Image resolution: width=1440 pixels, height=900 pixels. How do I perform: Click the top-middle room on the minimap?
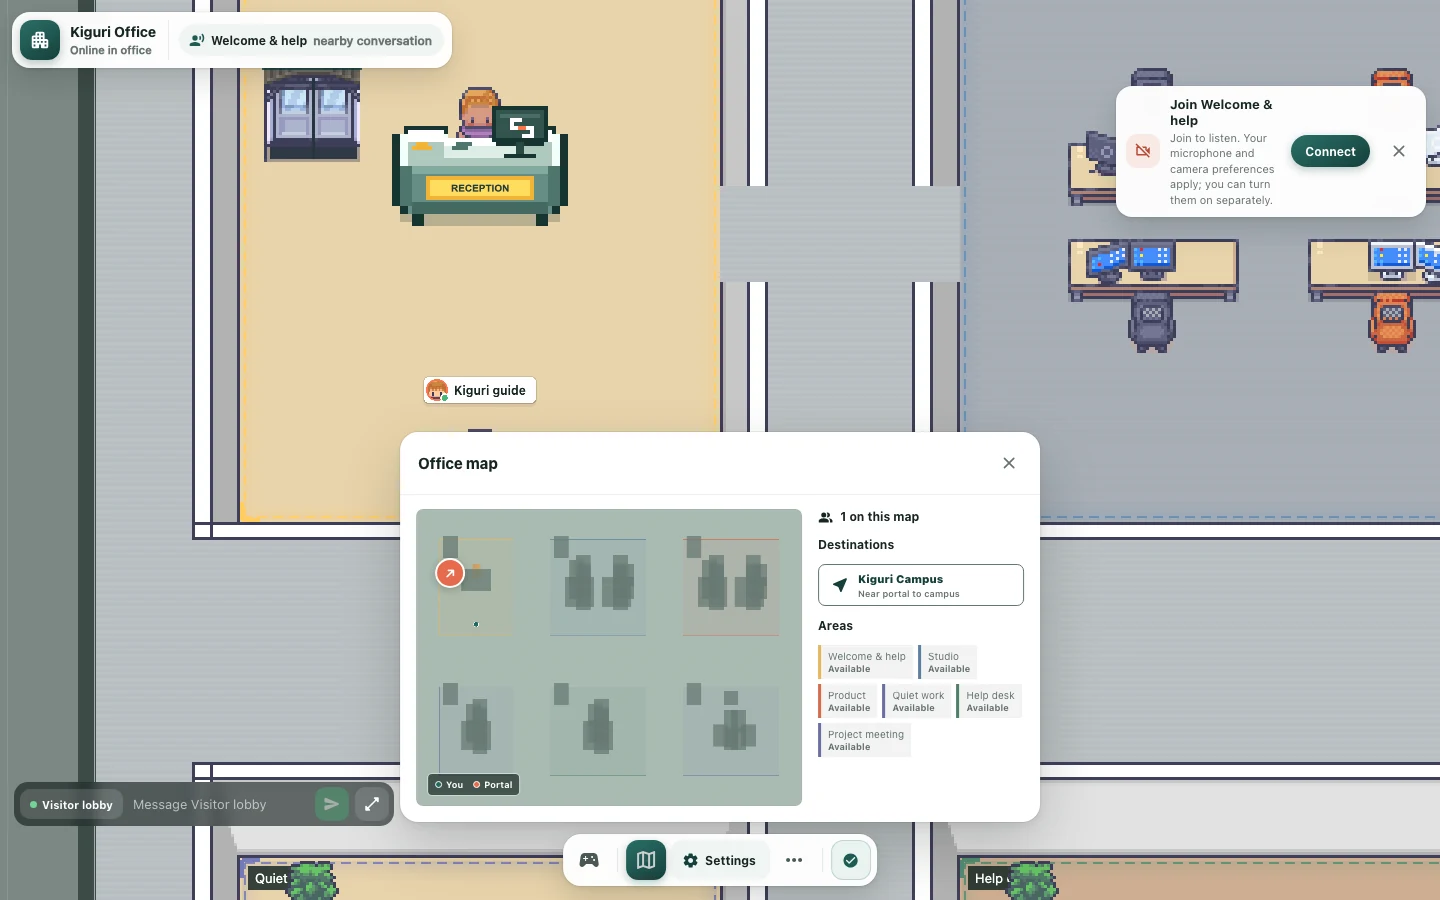pyautogui.click(x=598, y=586)
